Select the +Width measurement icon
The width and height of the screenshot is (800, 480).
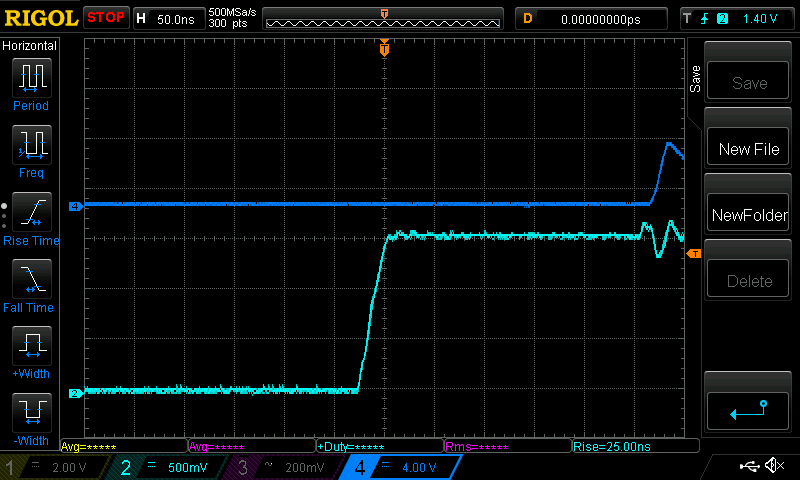click(x=31, y=346)
